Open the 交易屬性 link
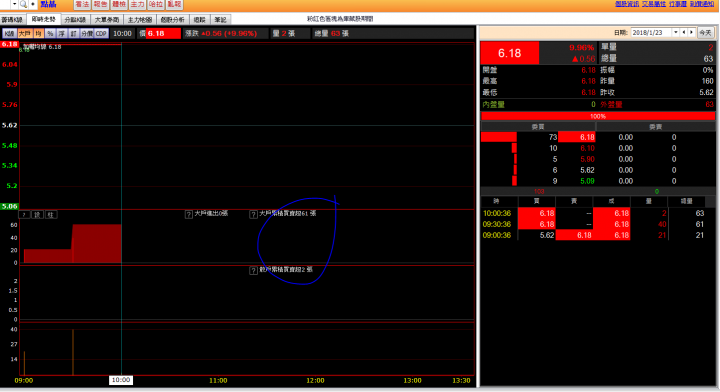720x392 pixels. (653, 4)
